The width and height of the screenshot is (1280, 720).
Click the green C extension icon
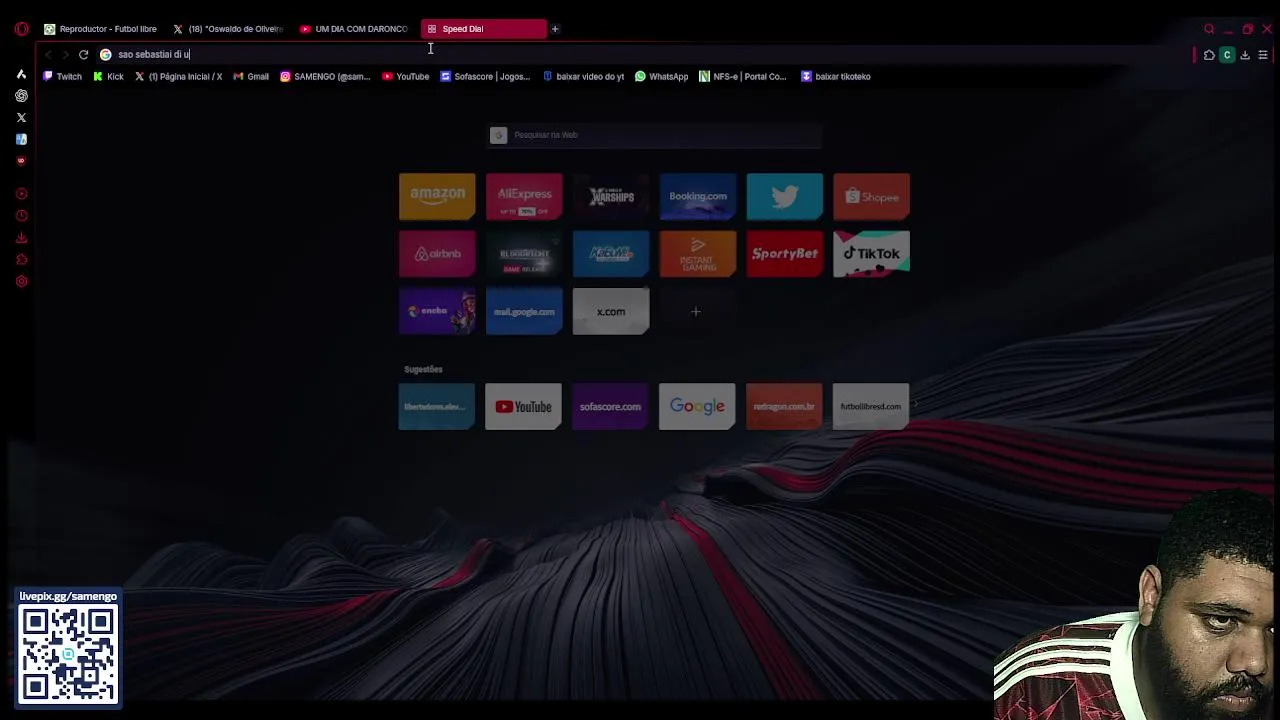pyautogui.click(x=1227, y=55)
